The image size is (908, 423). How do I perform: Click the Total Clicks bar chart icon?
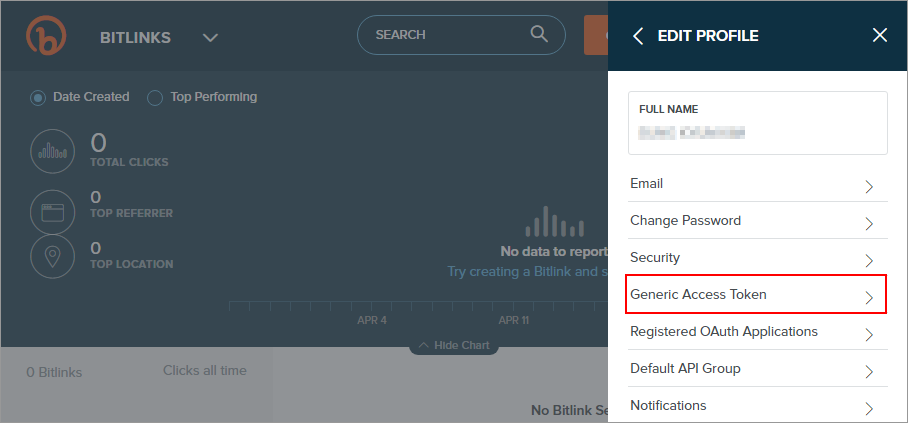click(x=52, y=152)
